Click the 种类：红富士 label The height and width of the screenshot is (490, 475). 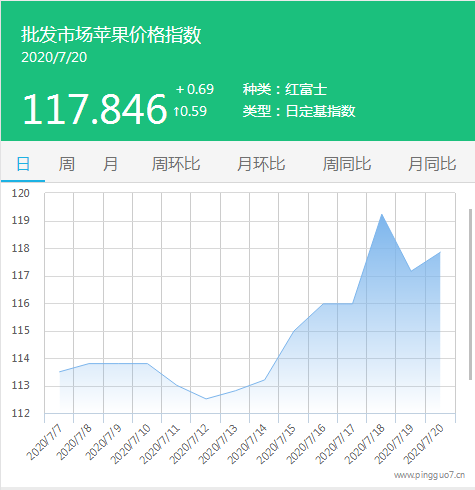[x=285, y=89]
